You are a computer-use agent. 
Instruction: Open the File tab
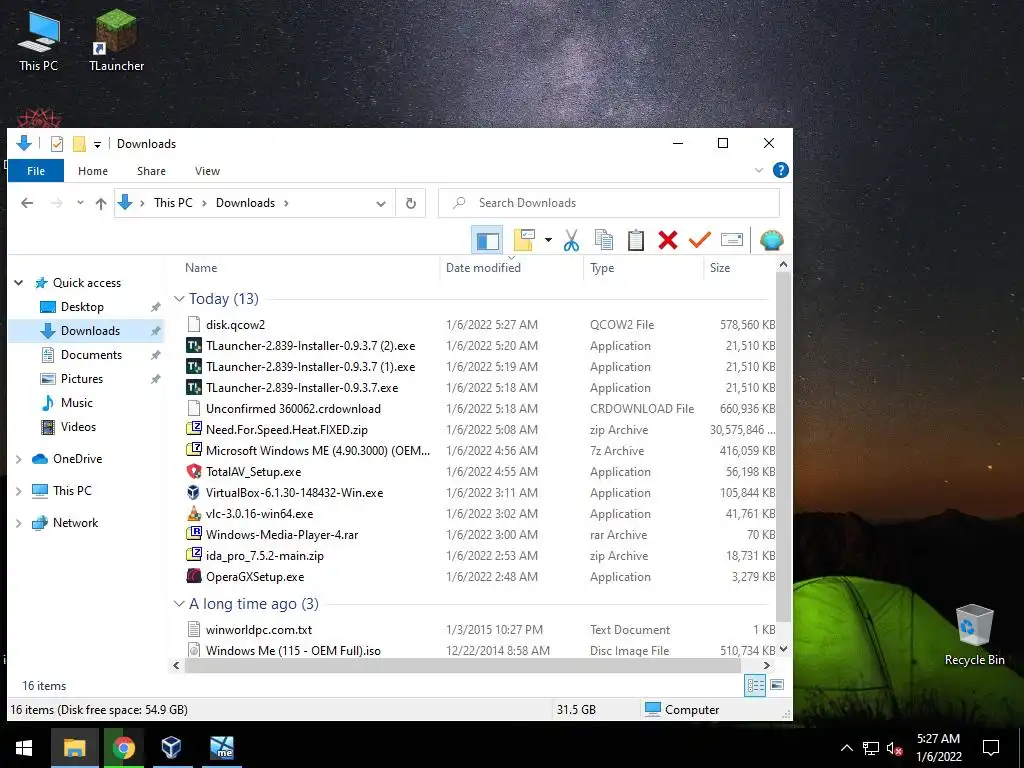[36, 171]
